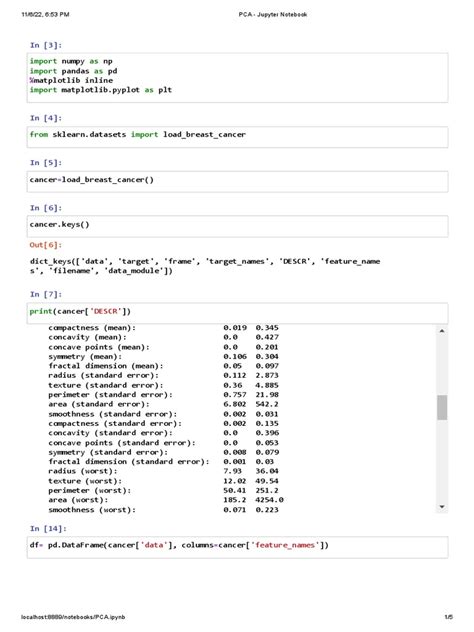Click the 11/6/22 6:53 PM timestamp
This screenshot has width=474, height=632.
(x=46, y=15)
